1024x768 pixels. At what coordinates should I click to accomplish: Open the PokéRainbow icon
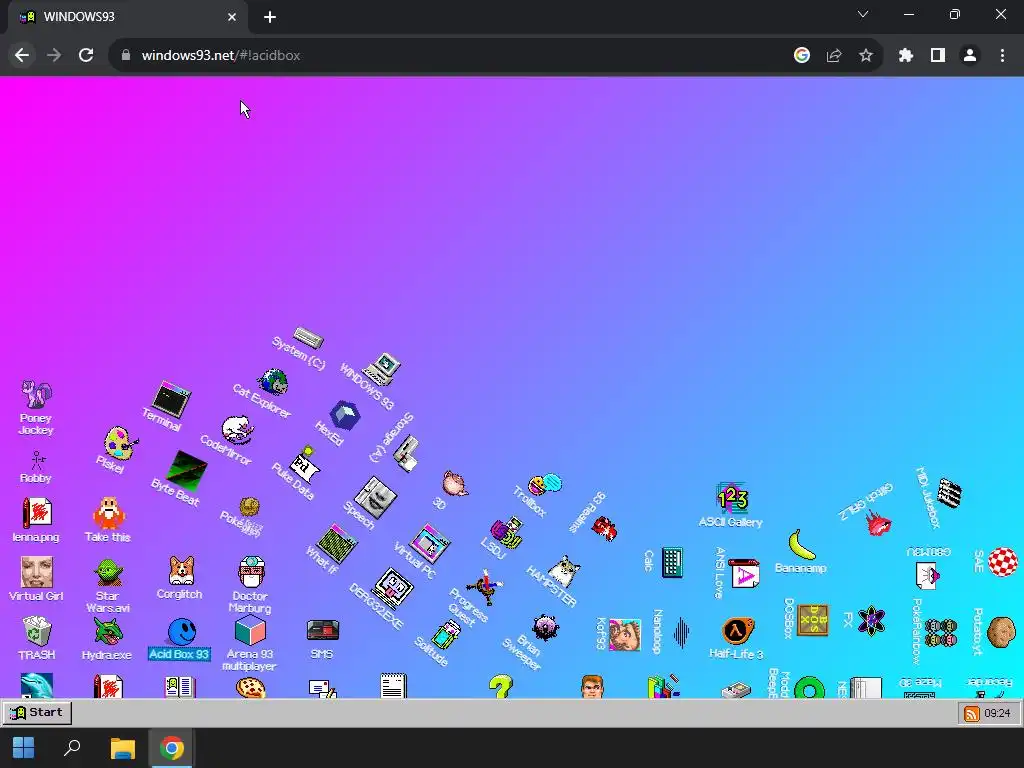(940, 633)
